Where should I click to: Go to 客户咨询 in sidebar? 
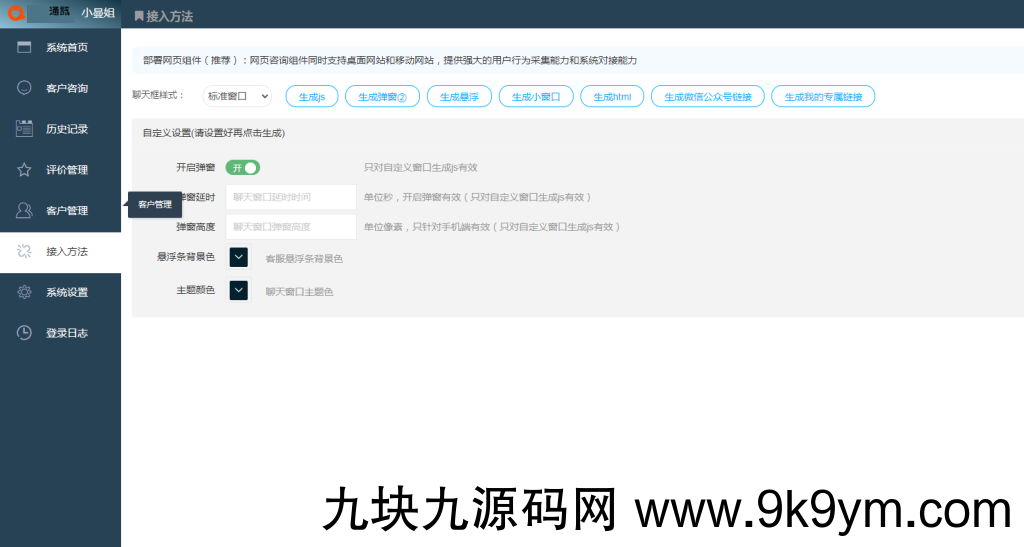point(60,88)
